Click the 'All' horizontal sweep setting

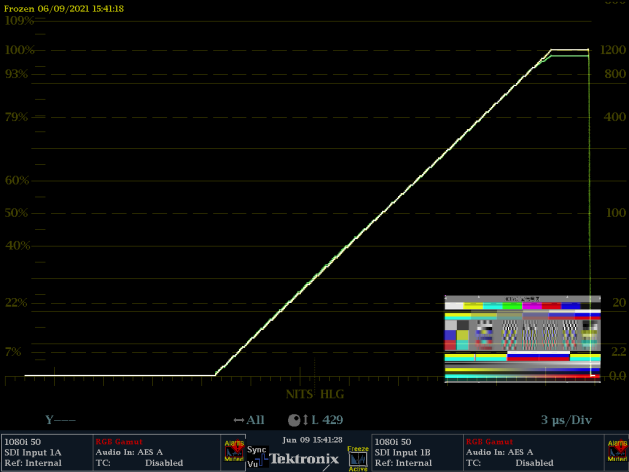coord(255,420)
